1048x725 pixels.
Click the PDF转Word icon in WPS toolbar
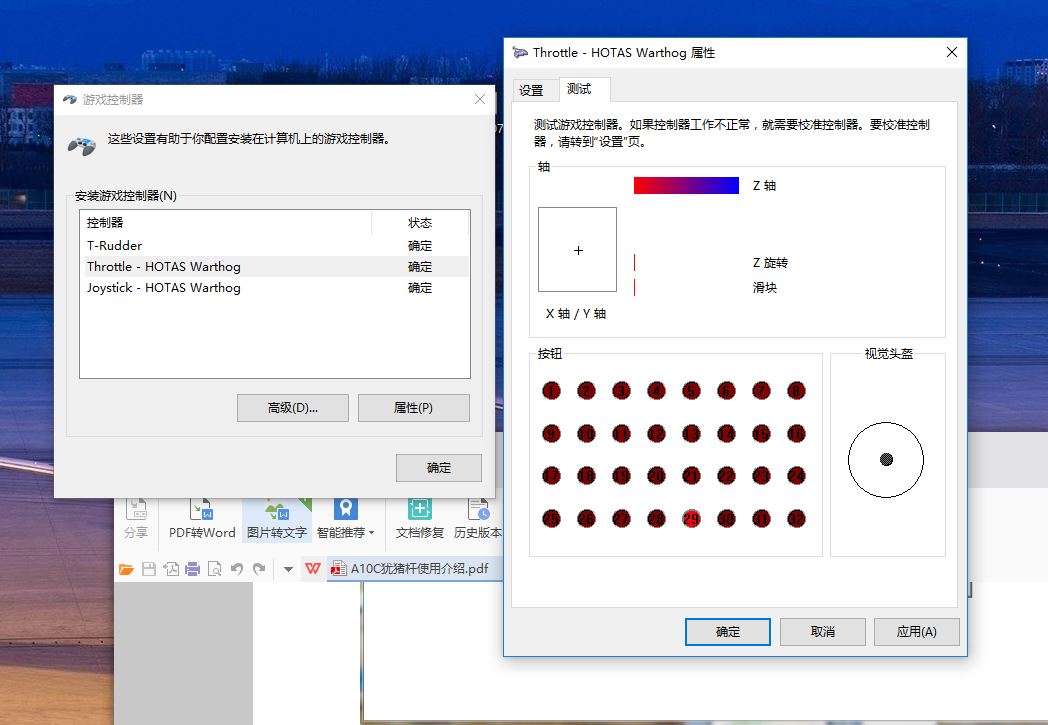(201, 518)
